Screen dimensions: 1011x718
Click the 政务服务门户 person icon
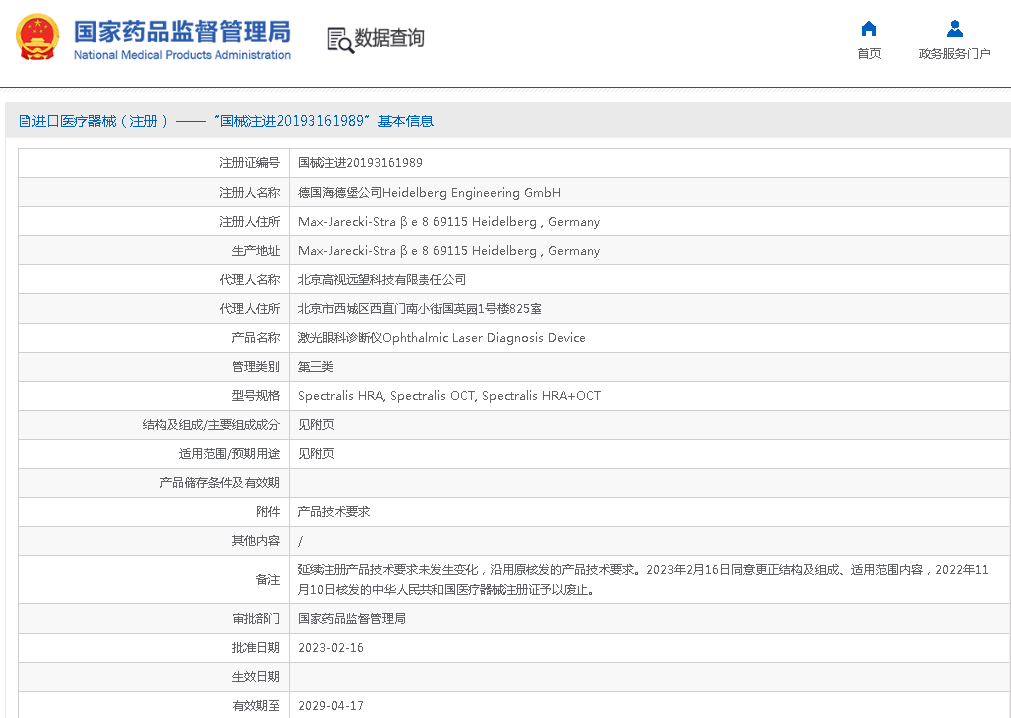click(954, 29)
